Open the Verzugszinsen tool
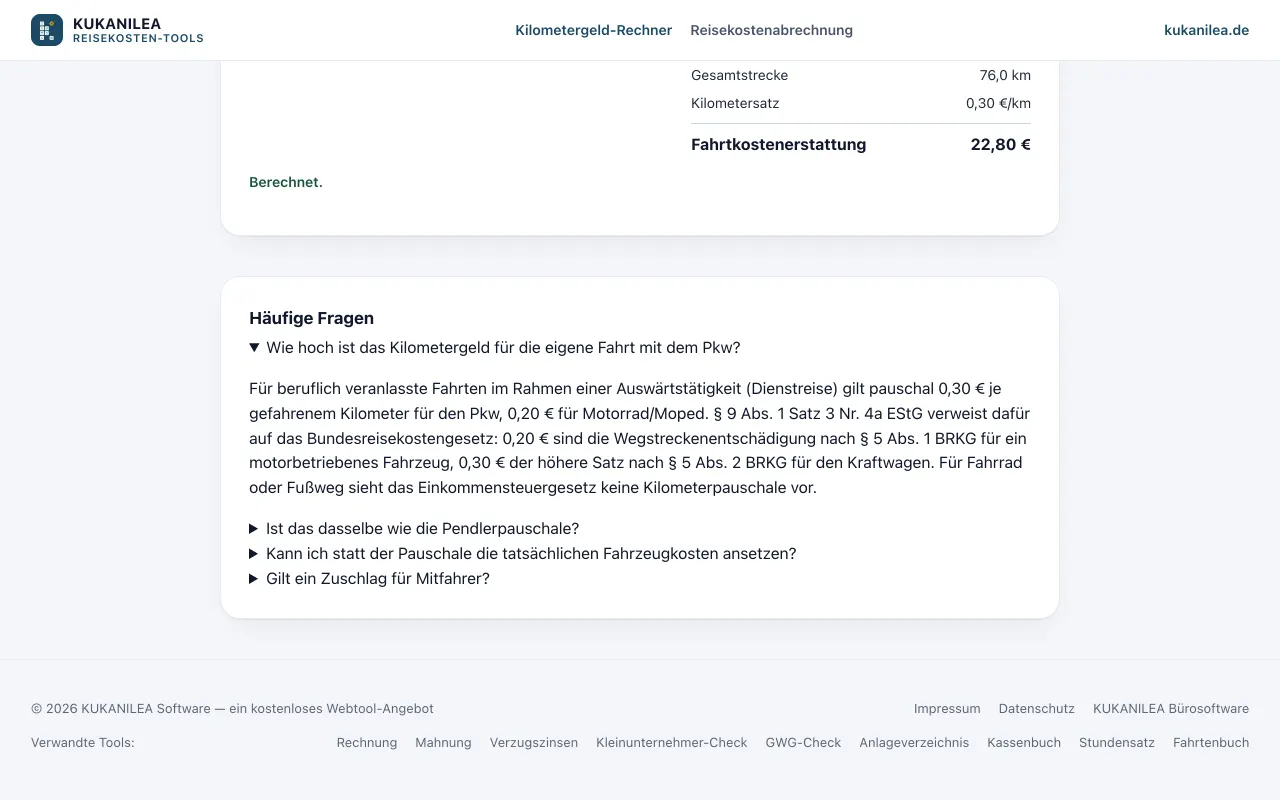Screen dimensions: 1280x800 pyautogui.click(x=534, y=742)
